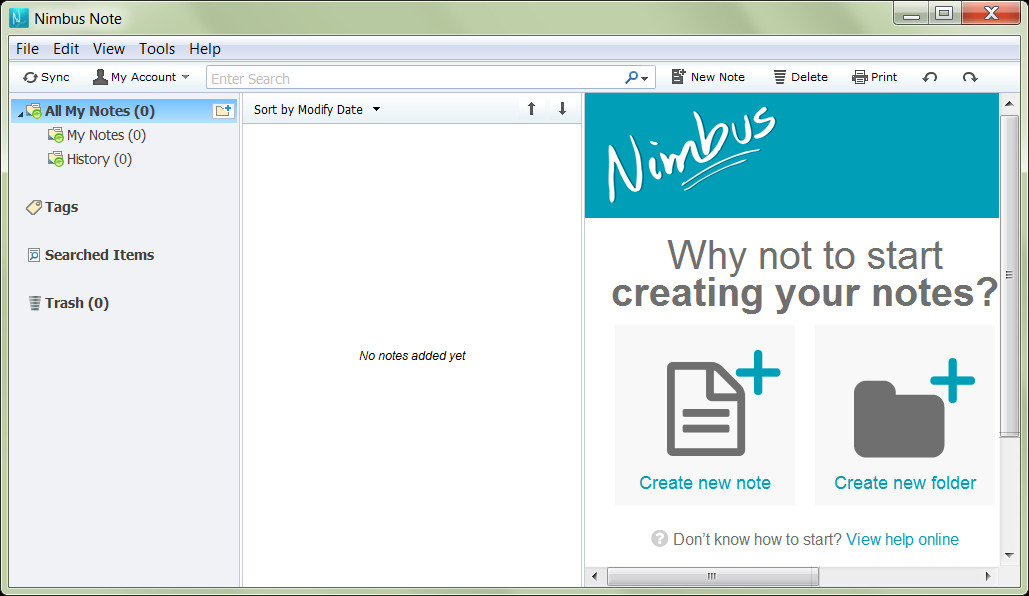
Task: Select the My Notes (0) folder
Action: tap(96, 135)
